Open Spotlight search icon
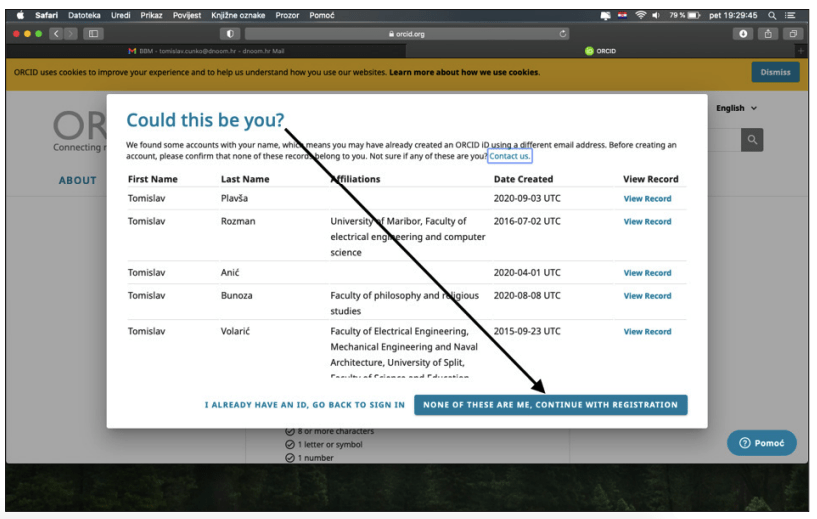The width and height of the screenshot is (817, 519). coord(772,15)
